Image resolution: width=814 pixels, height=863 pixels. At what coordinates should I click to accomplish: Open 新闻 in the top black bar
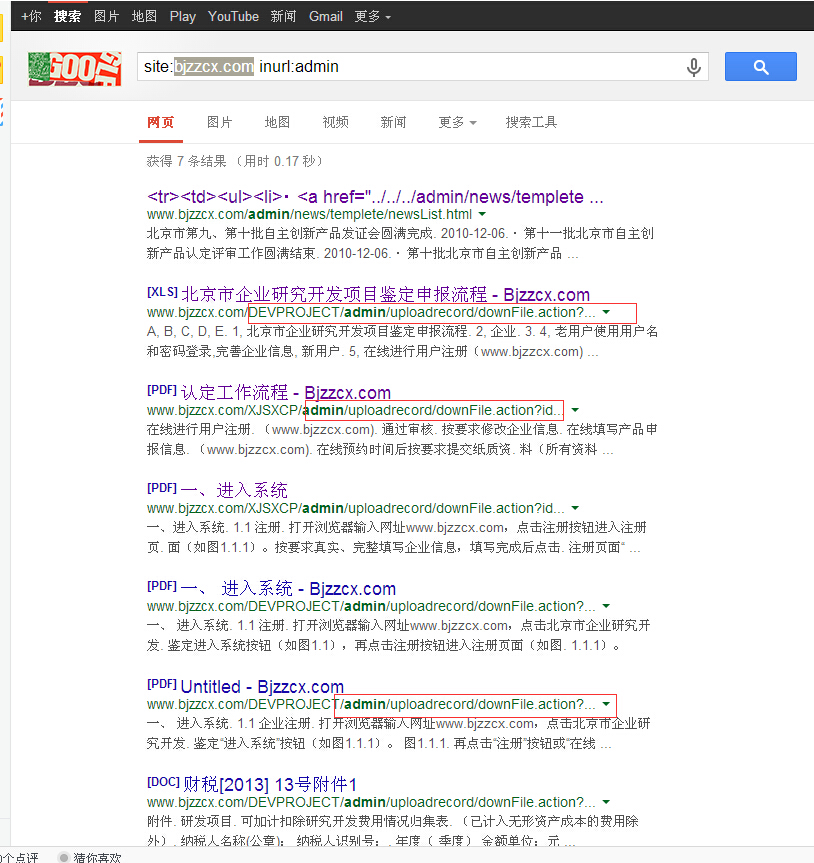(x=283, y=17)
